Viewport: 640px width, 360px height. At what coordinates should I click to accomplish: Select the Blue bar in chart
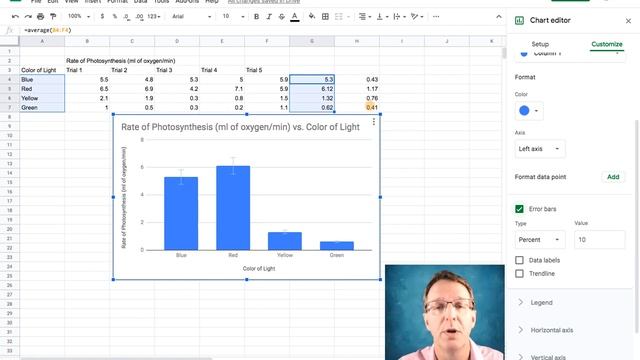point(181,213)
